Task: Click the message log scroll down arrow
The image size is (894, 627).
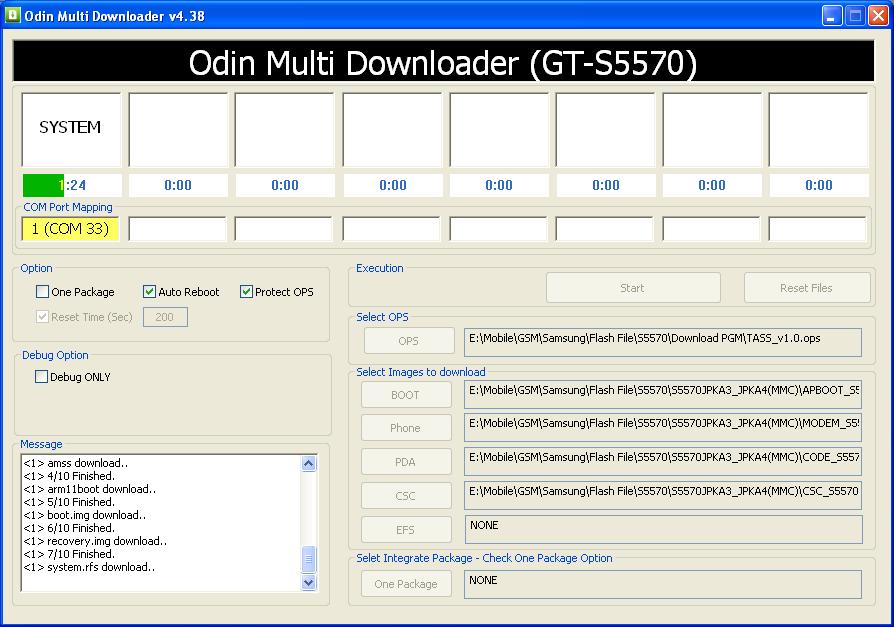Action: tap(308, 583)
